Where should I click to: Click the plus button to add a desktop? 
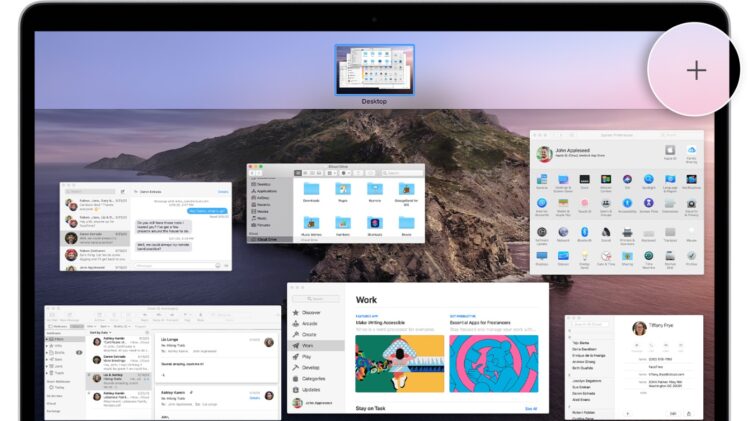click(x=696, y=70)
